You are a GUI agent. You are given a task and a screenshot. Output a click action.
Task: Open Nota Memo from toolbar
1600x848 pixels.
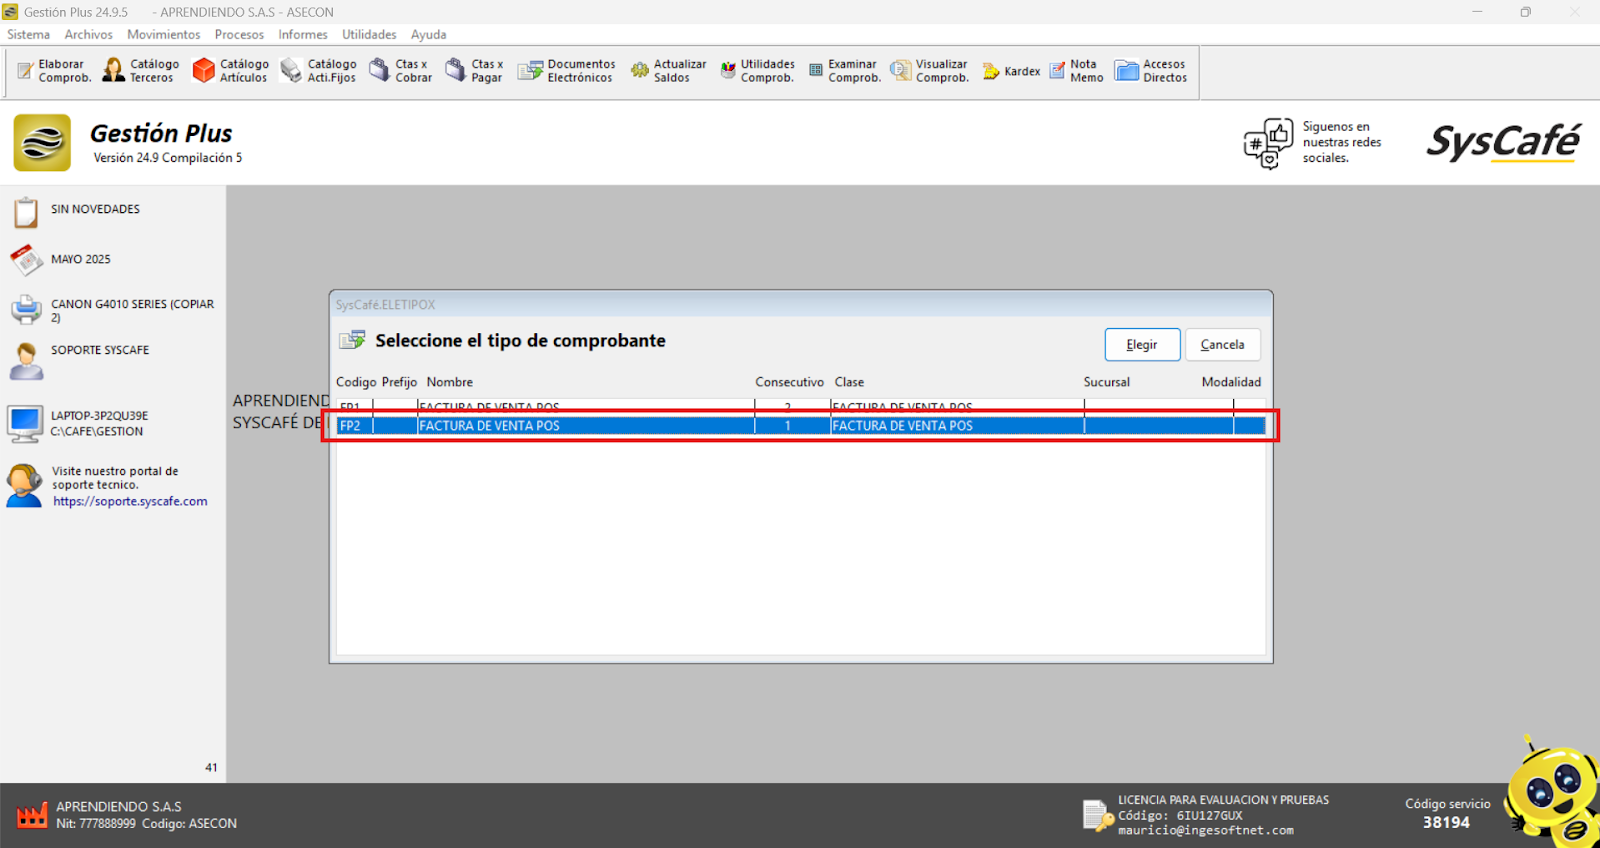click(x=1076, y=71)
